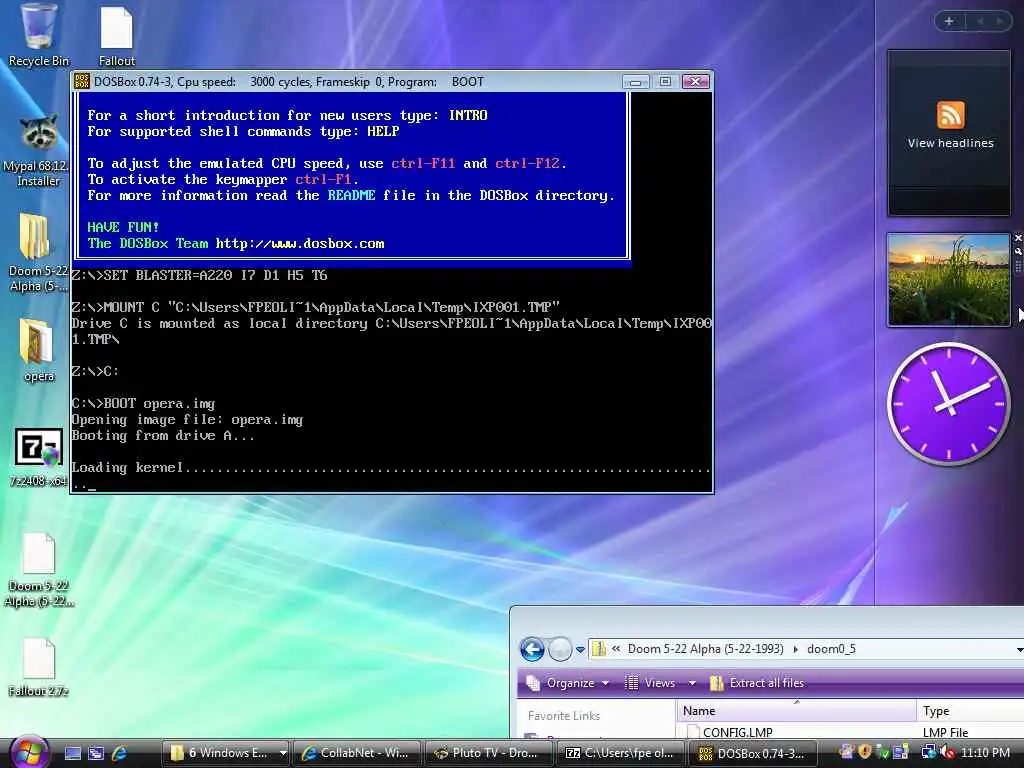Open the Recycle Bin desktop icon
Screen dimensions: 1024x768
tap(38, 35)
